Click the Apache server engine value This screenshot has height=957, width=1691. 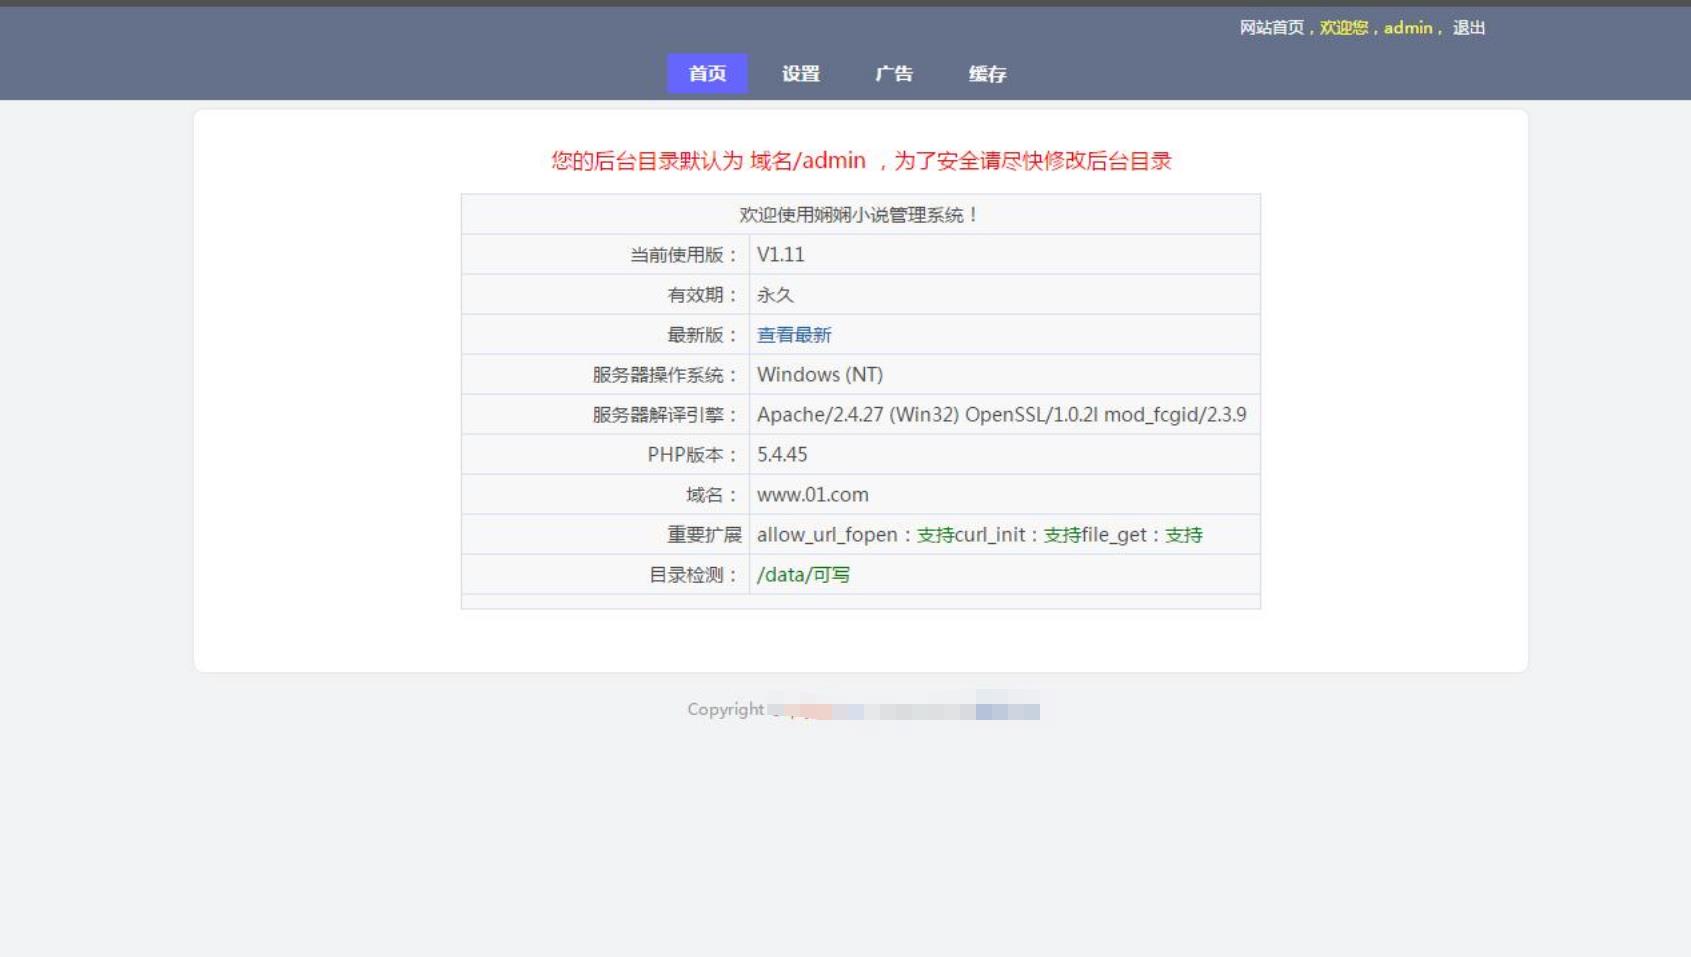[x=1001, y=415]
